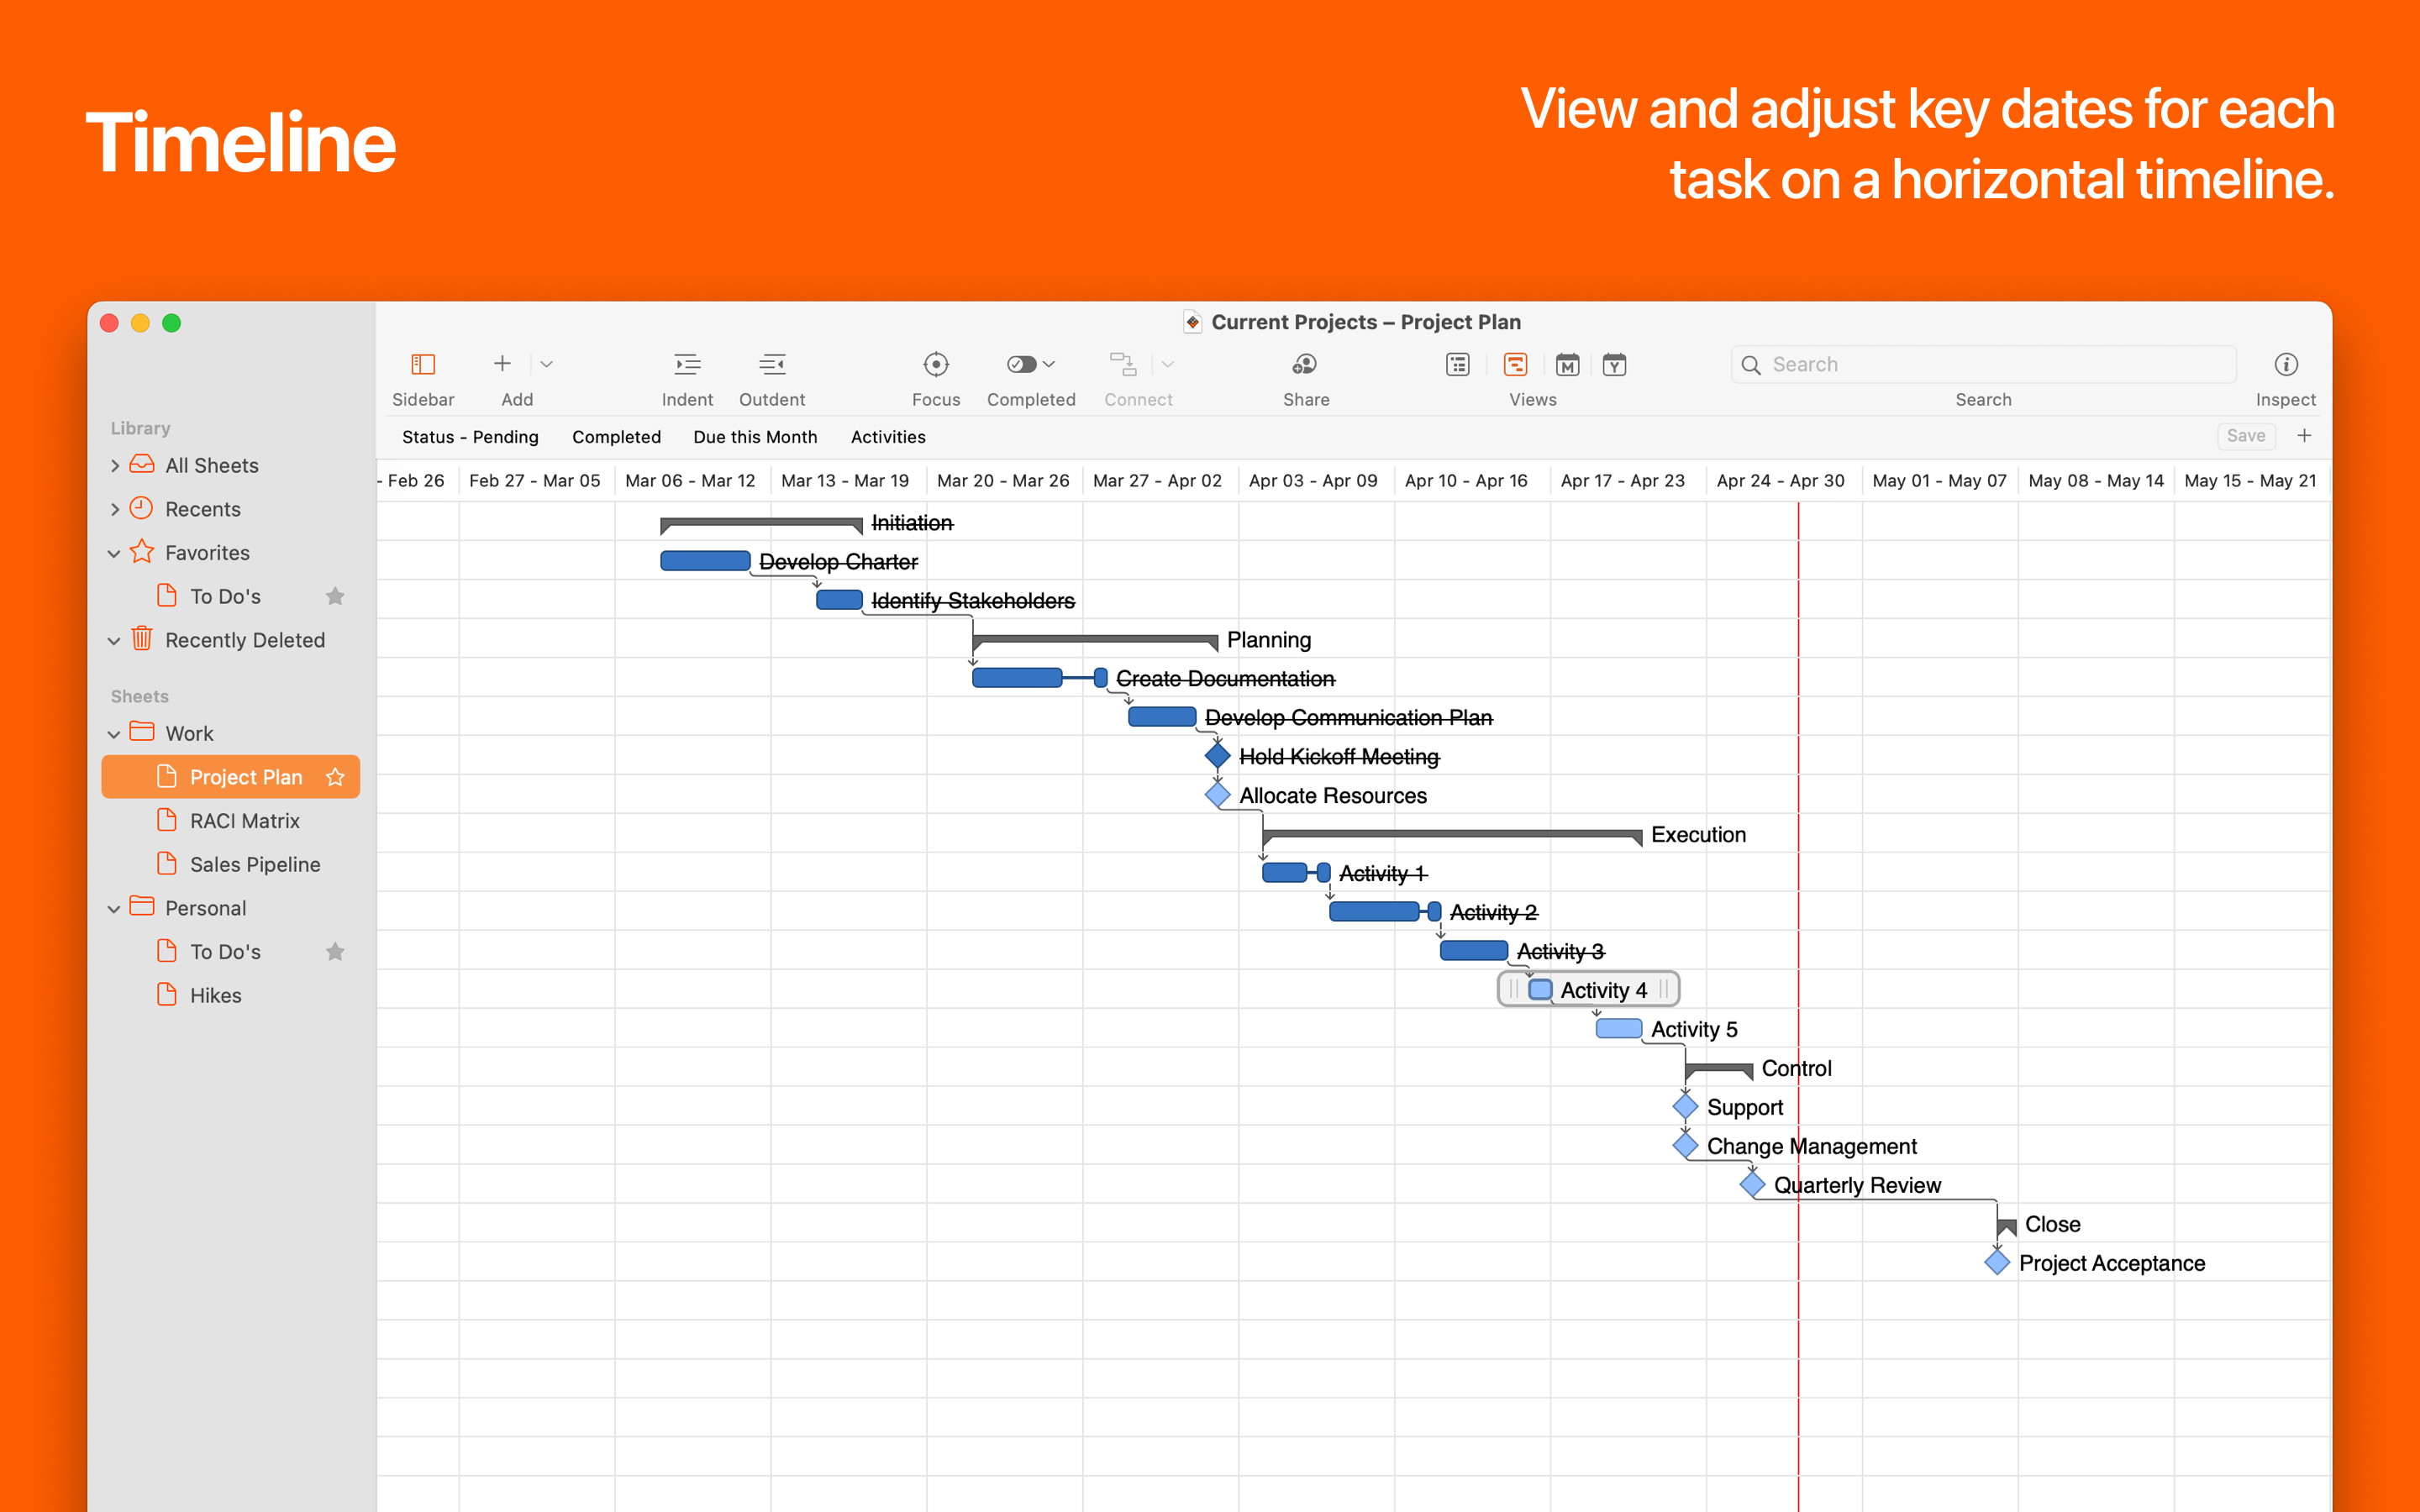Screen dimensions: 2420x1512
Task: Select the year calendar view icon
Action: click(1614, 365)
